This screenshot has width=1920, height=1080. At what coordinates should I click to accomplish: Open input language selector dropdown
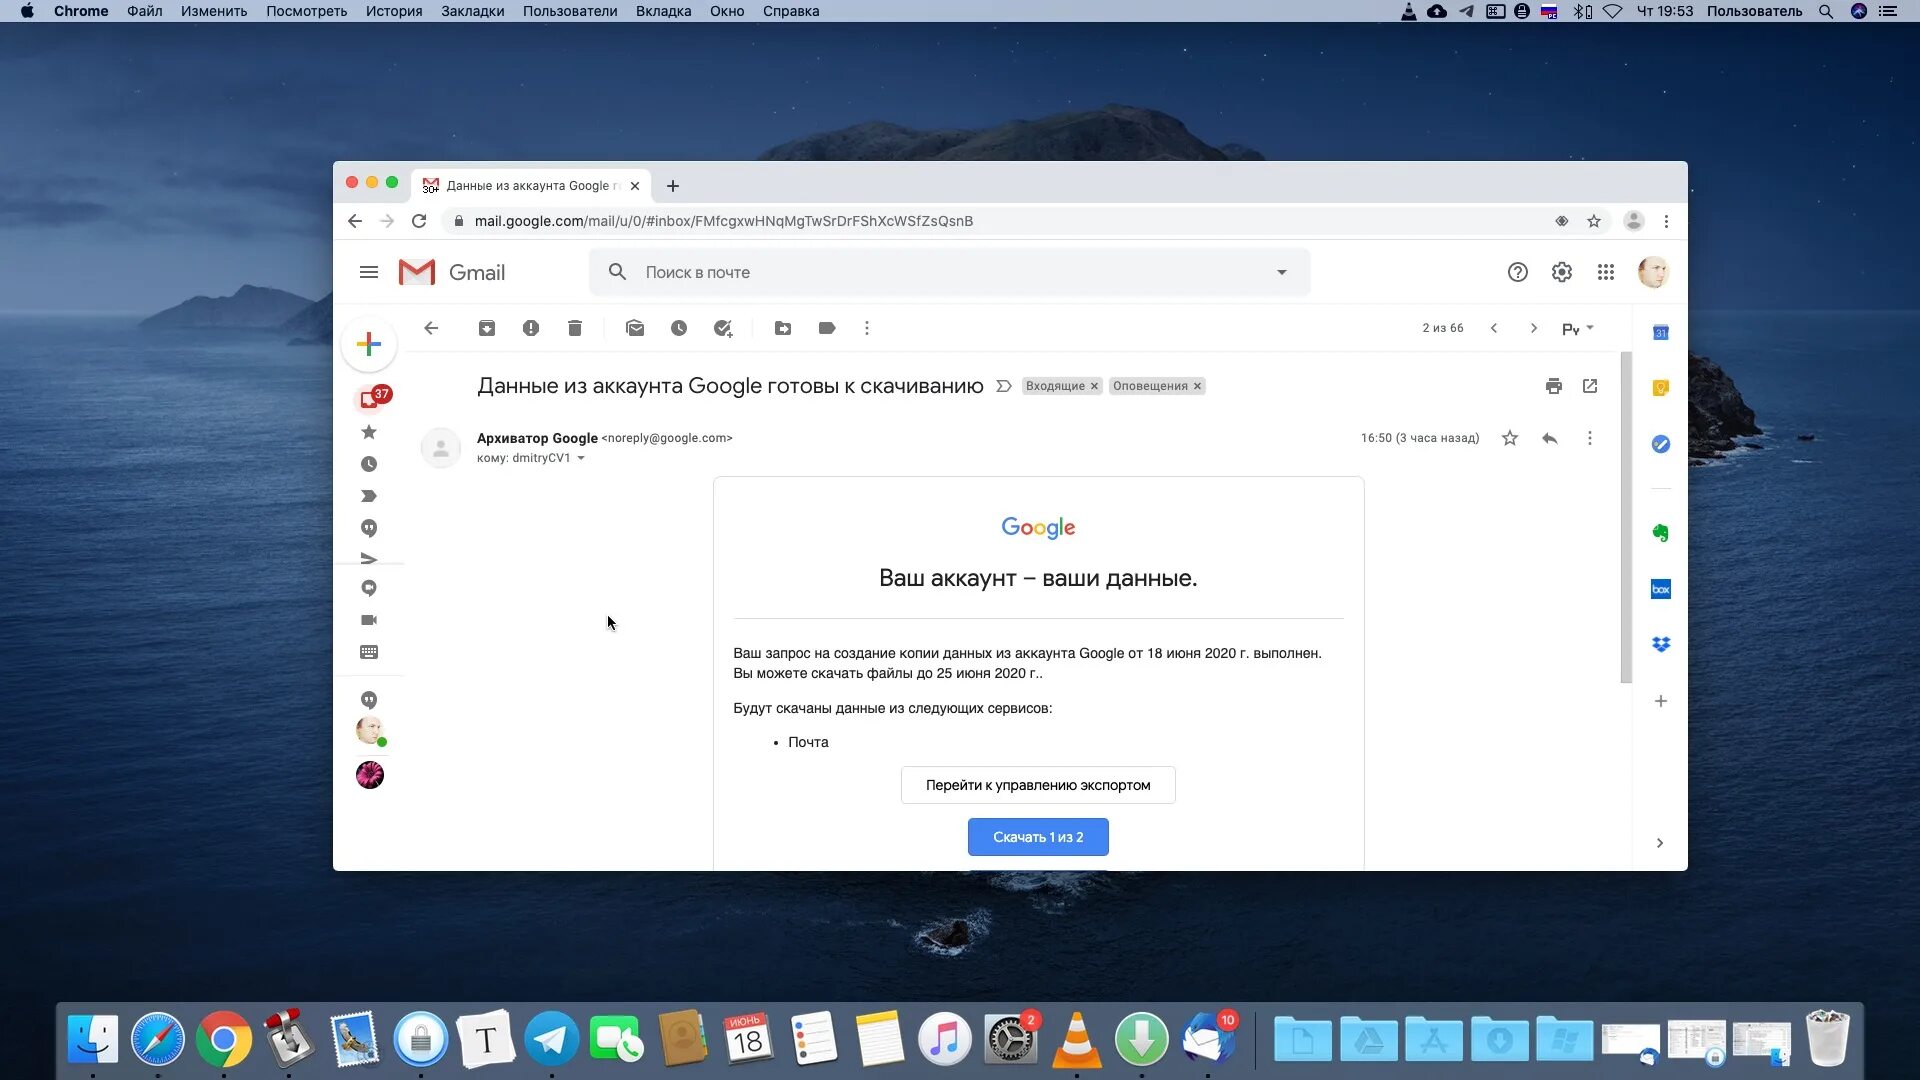pyautogui.click(x=1577, y=328)
